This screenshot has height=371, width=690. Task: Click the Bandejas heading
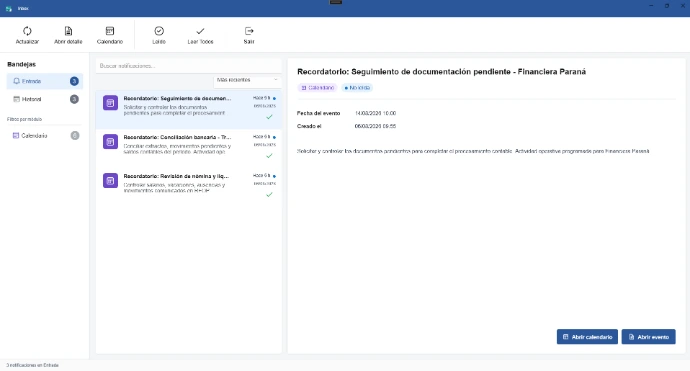22,64
